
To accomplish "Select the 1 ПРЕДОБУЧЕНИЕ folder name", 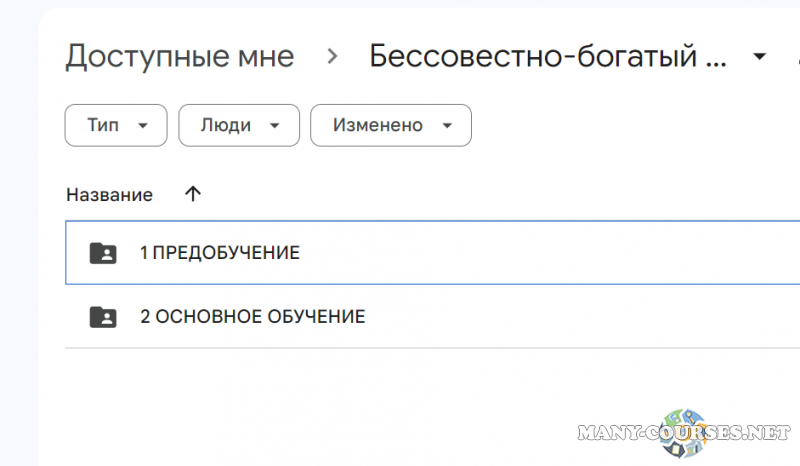I will pos(219,253).
